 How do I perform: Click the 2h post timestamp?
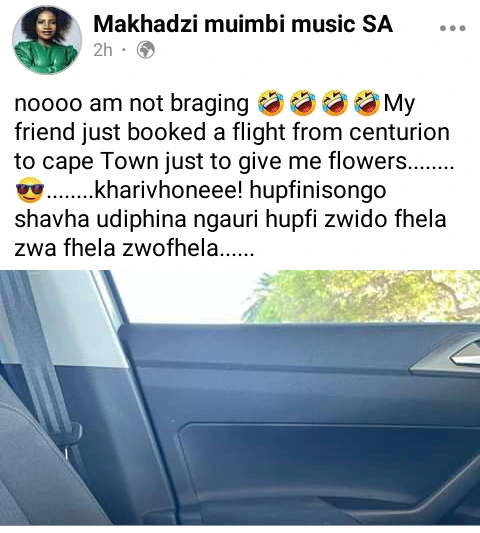click(x=103, y=50)
